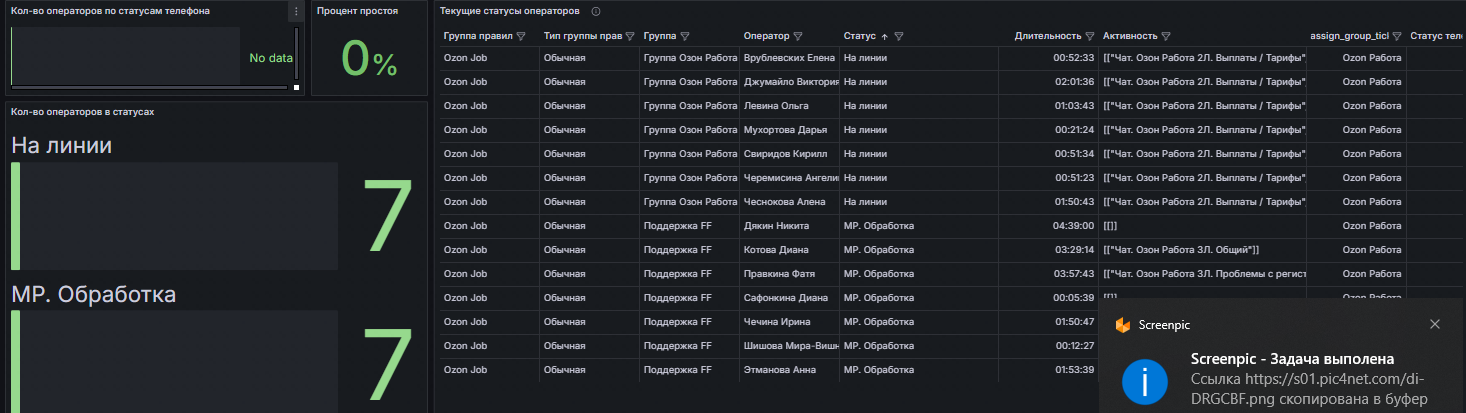Sort by Группа правил column header
The image size is (1466, 413).
click(478, 36)
